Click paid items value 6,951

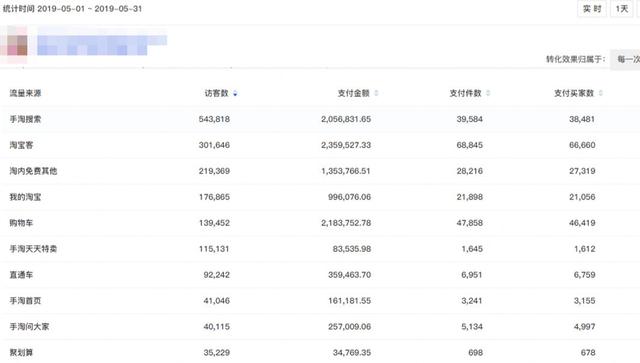click(472, 275)
